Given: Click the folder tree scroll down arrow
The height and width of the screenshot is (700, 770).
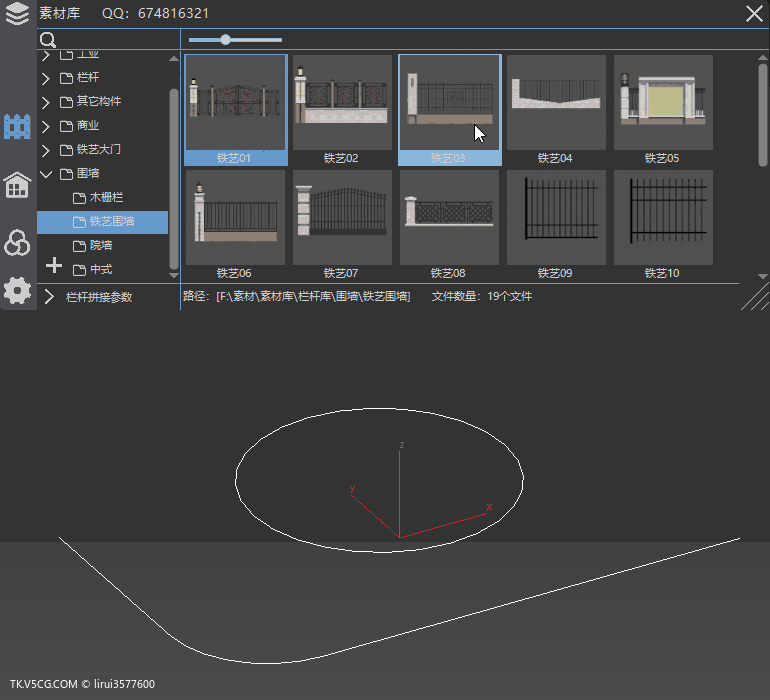Looking at the screenshot, I should point(174,274).
